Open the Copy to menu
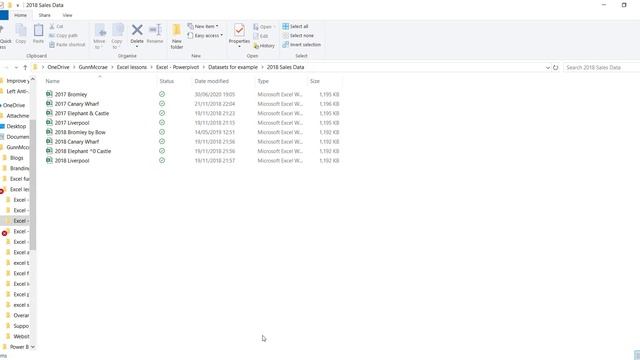The height and width of the screenshot is (360, 640). (117, 36)
